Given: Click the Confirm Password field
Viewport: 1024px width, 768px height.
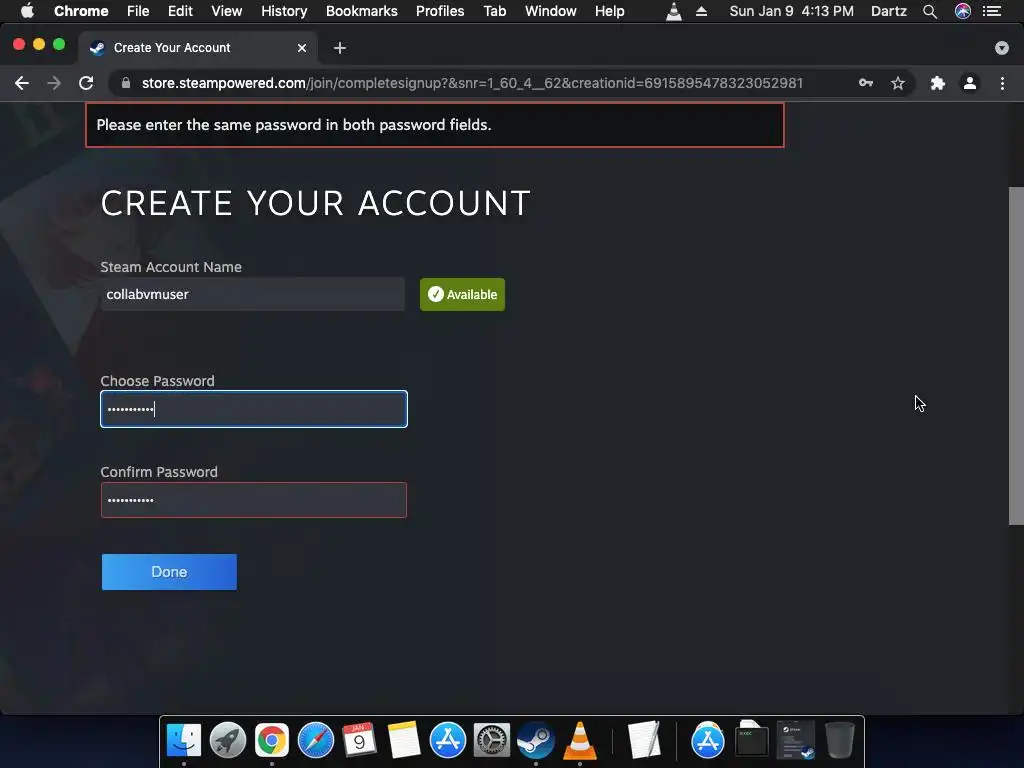Looking at the screenshot, I should [254, 500].
